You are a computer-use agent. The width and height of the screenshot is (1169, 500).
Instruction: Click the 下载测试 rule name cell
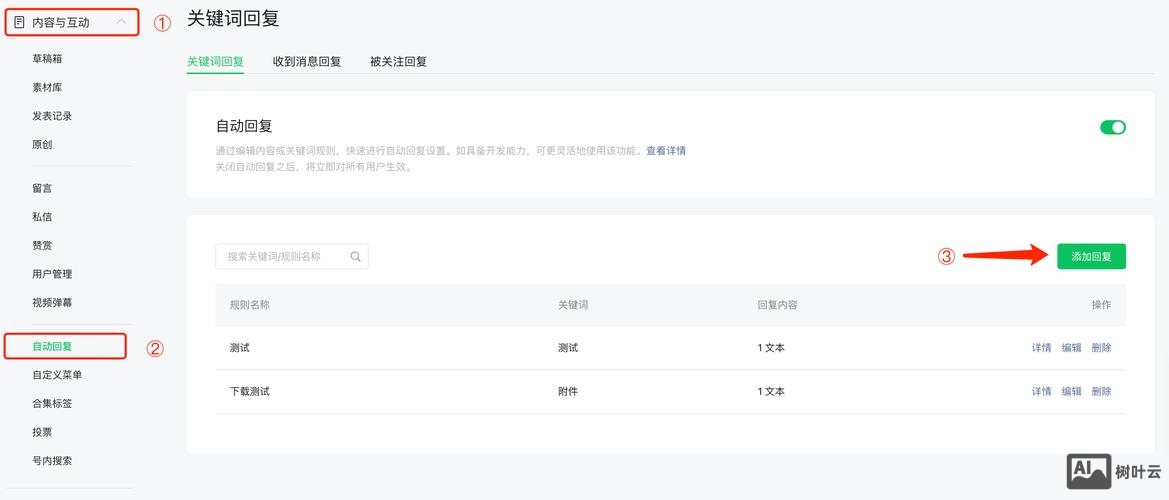click(250, 391)
